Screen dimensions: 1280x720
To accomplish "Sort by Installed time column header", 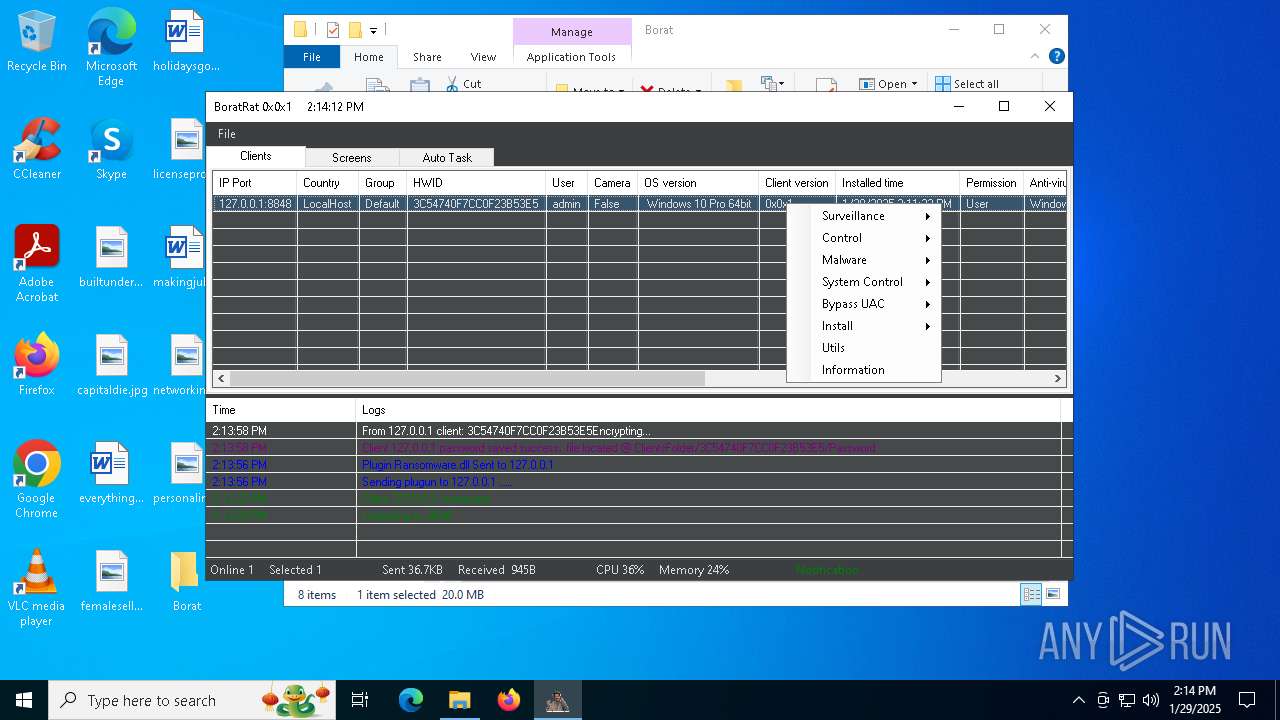I will click(897, 183).
